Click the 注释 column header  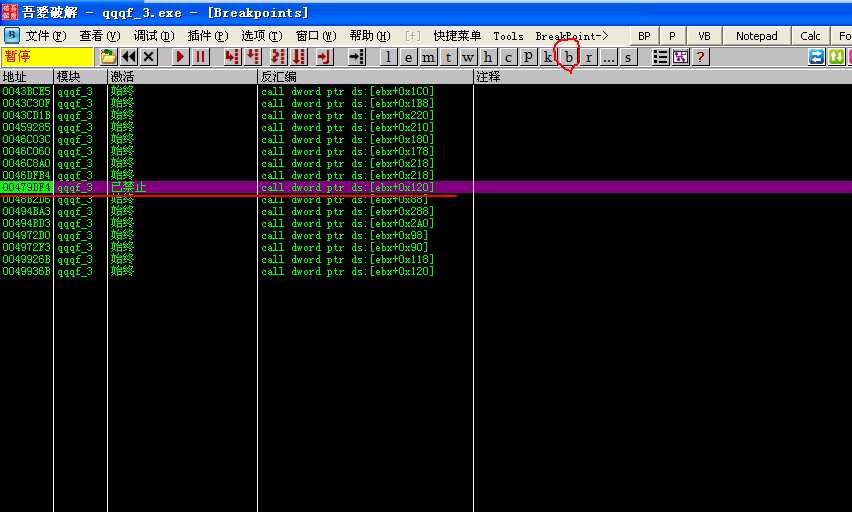click(x=663, y=77)
